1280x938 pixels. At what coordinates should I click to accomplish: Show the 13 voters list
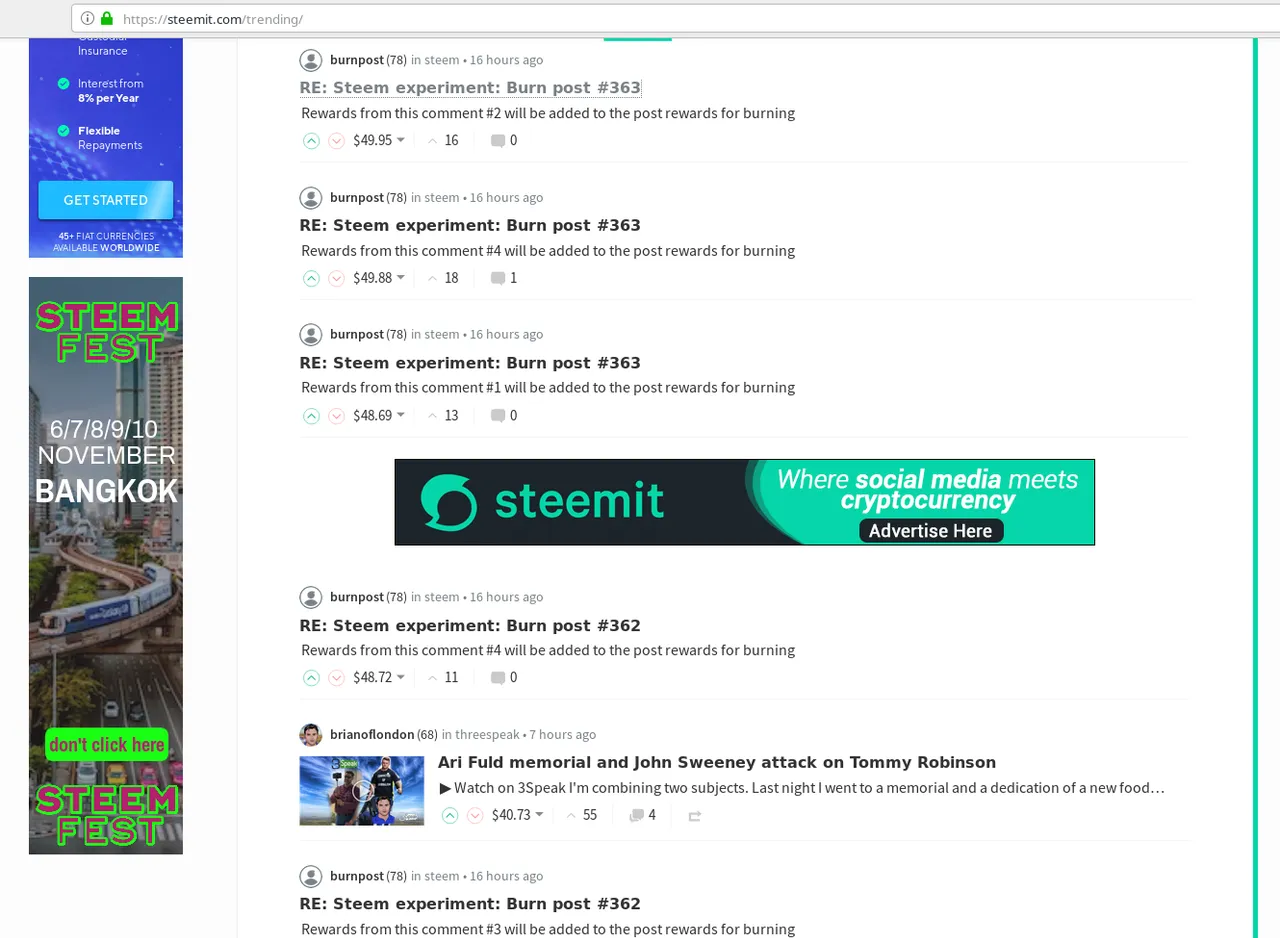443,415
